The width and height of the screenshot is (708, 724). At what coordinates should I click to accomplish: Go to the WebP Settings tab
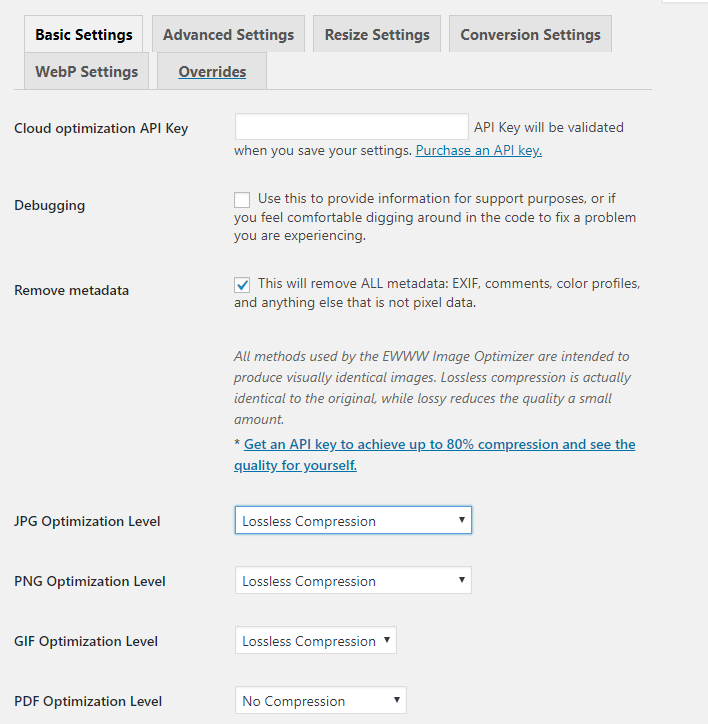click(x=86, y=71)
